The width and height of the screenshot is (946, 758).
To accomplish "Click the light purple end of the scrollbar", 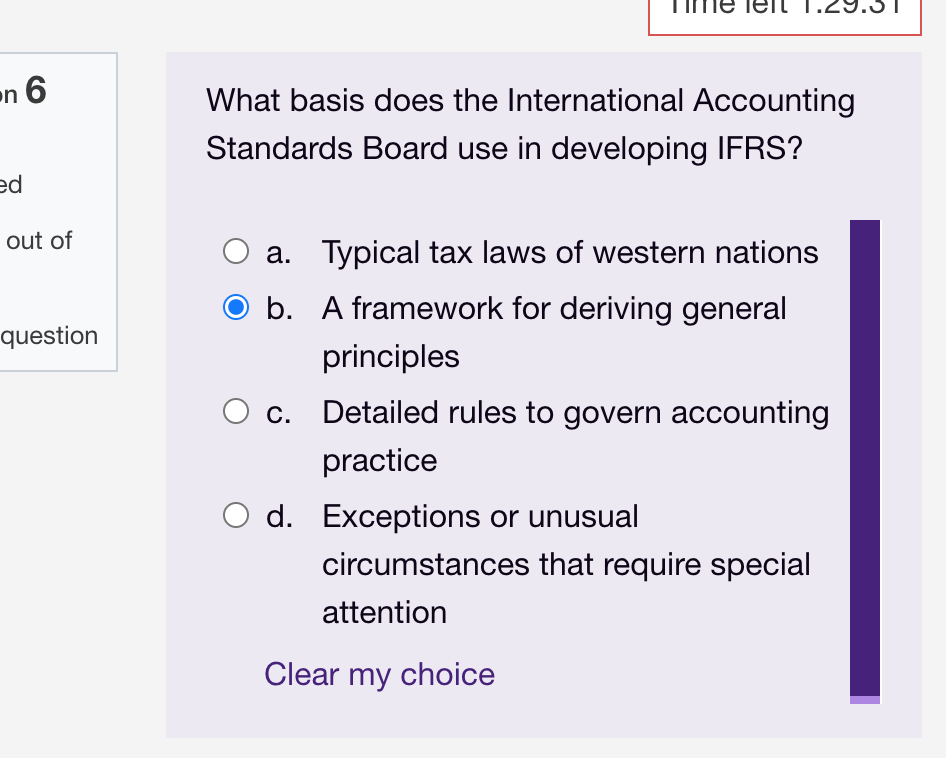I will [x=864, y=700].
